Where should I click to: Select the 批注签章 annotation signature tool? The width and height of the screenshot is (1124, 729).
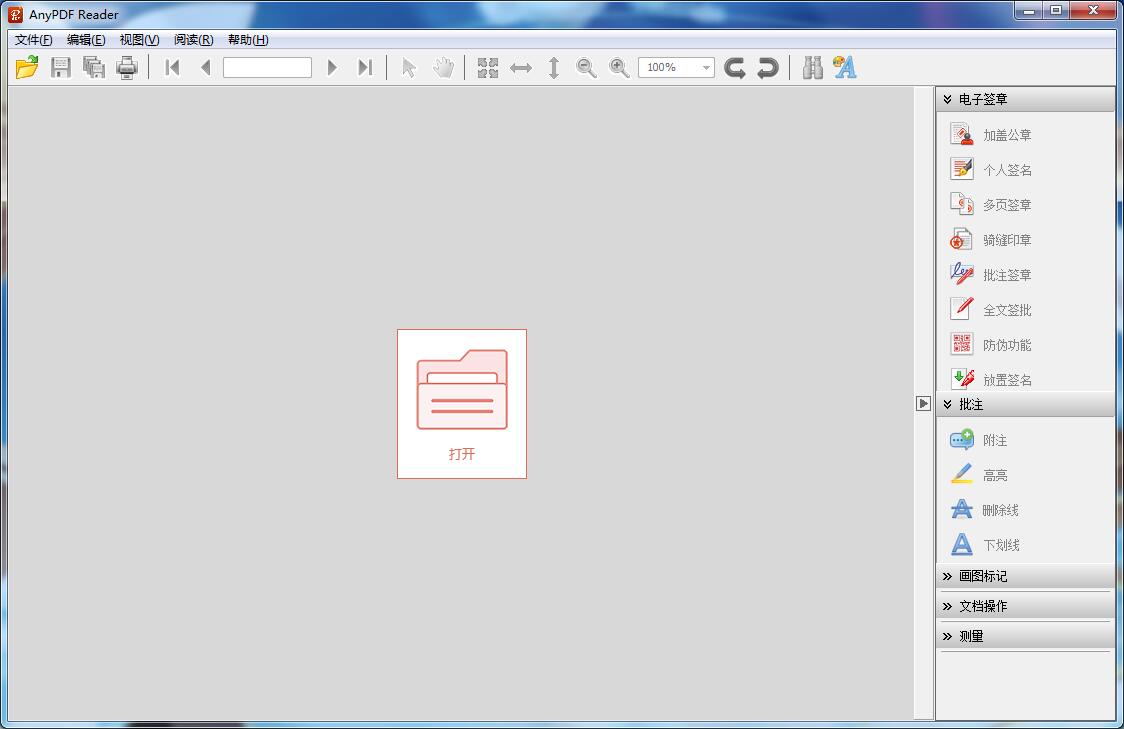(x=1006, y=274)
